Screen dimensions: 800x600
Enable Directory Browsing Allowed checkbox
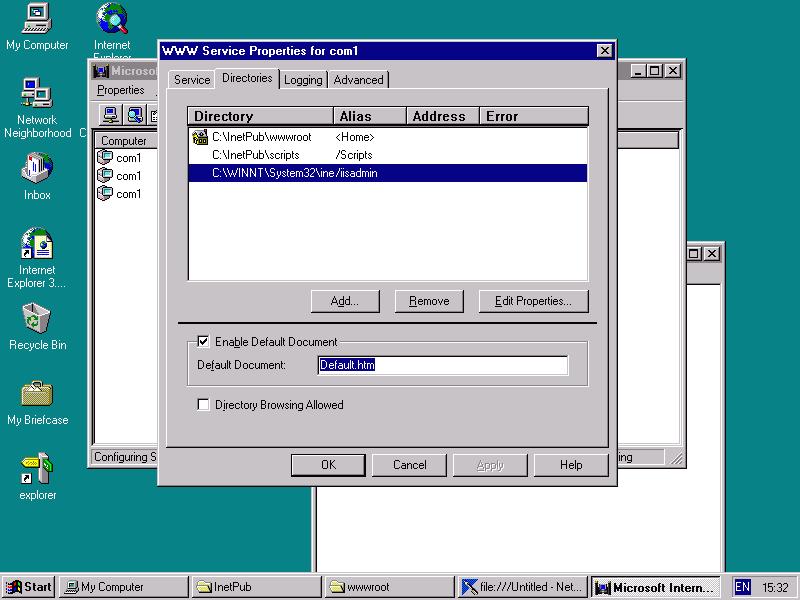point(204,405)
